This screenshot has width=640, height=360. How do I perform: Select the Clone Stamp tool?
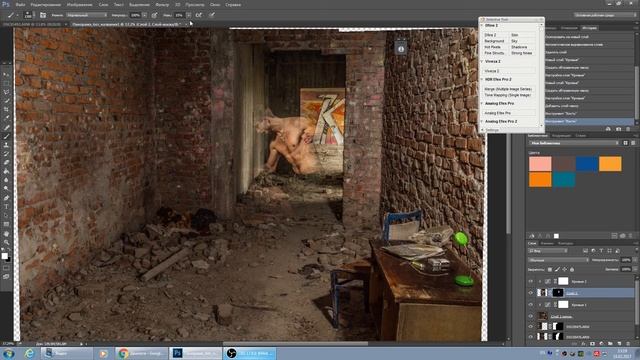[7, 145]
